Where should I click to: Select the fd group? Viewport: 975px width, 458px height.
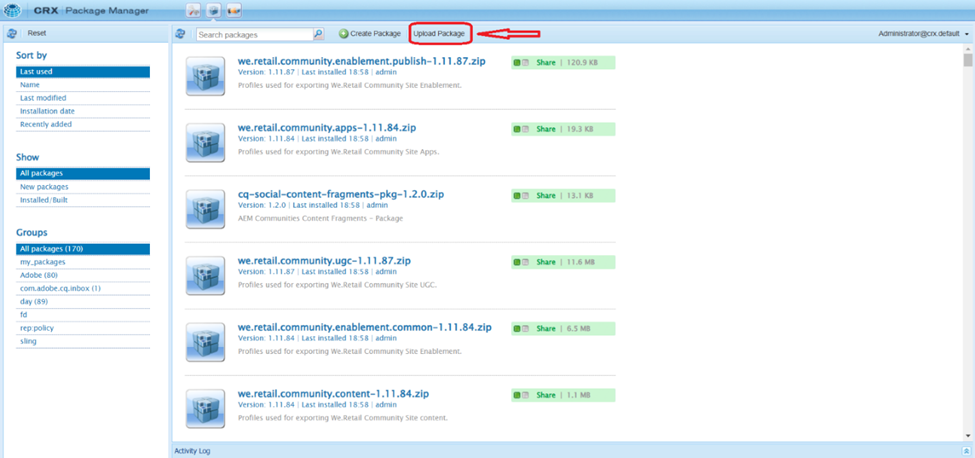click(x=83, y=315)
